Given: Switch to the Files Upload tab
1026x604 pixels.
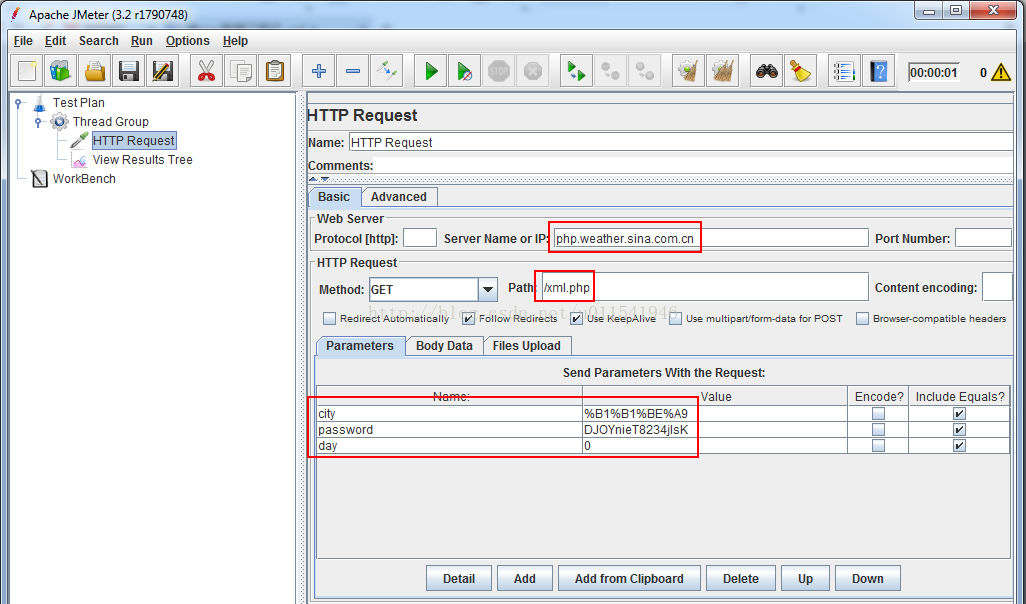Looking at the screenshot, I should [527, 346].
